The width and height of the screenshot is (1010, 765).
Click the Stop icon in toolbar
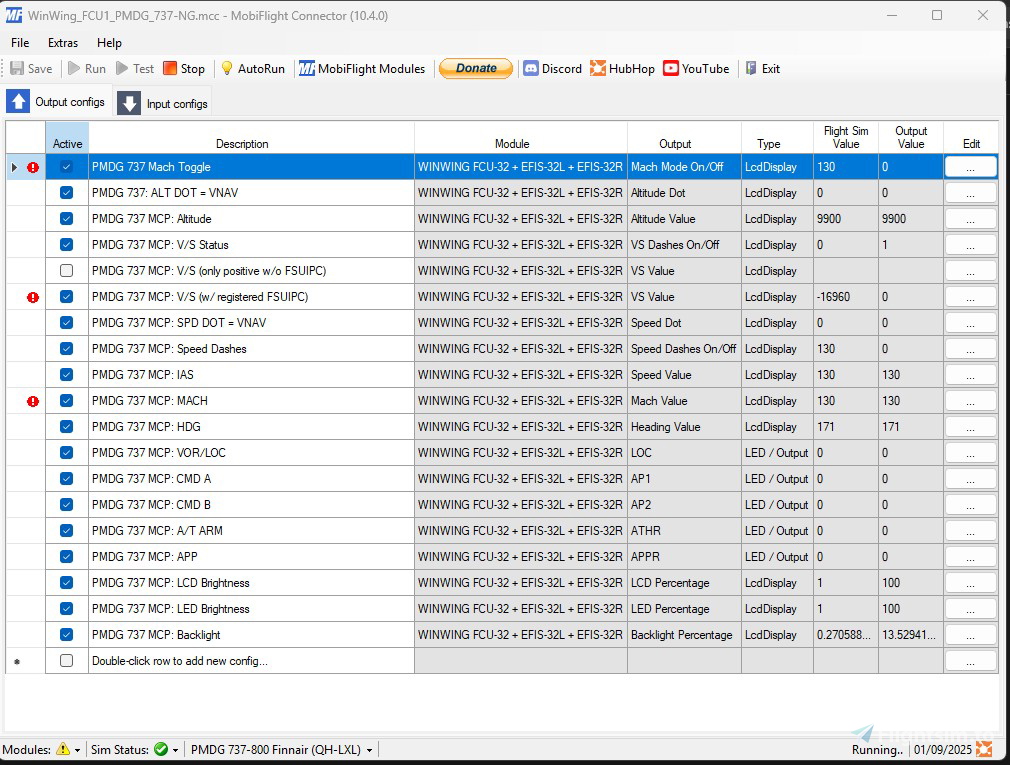pyautogui.click(x=170, y=69)
